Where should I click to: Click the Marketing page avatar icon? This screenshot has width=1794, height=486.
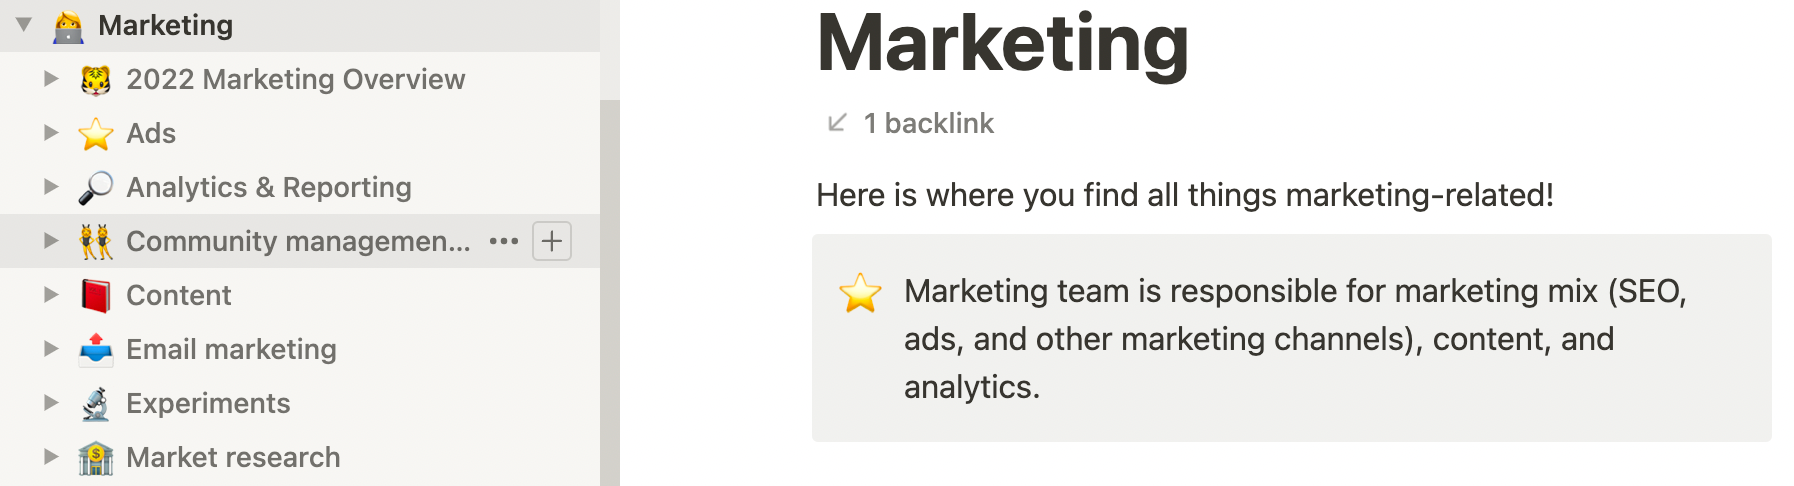(x=68, y=26)
